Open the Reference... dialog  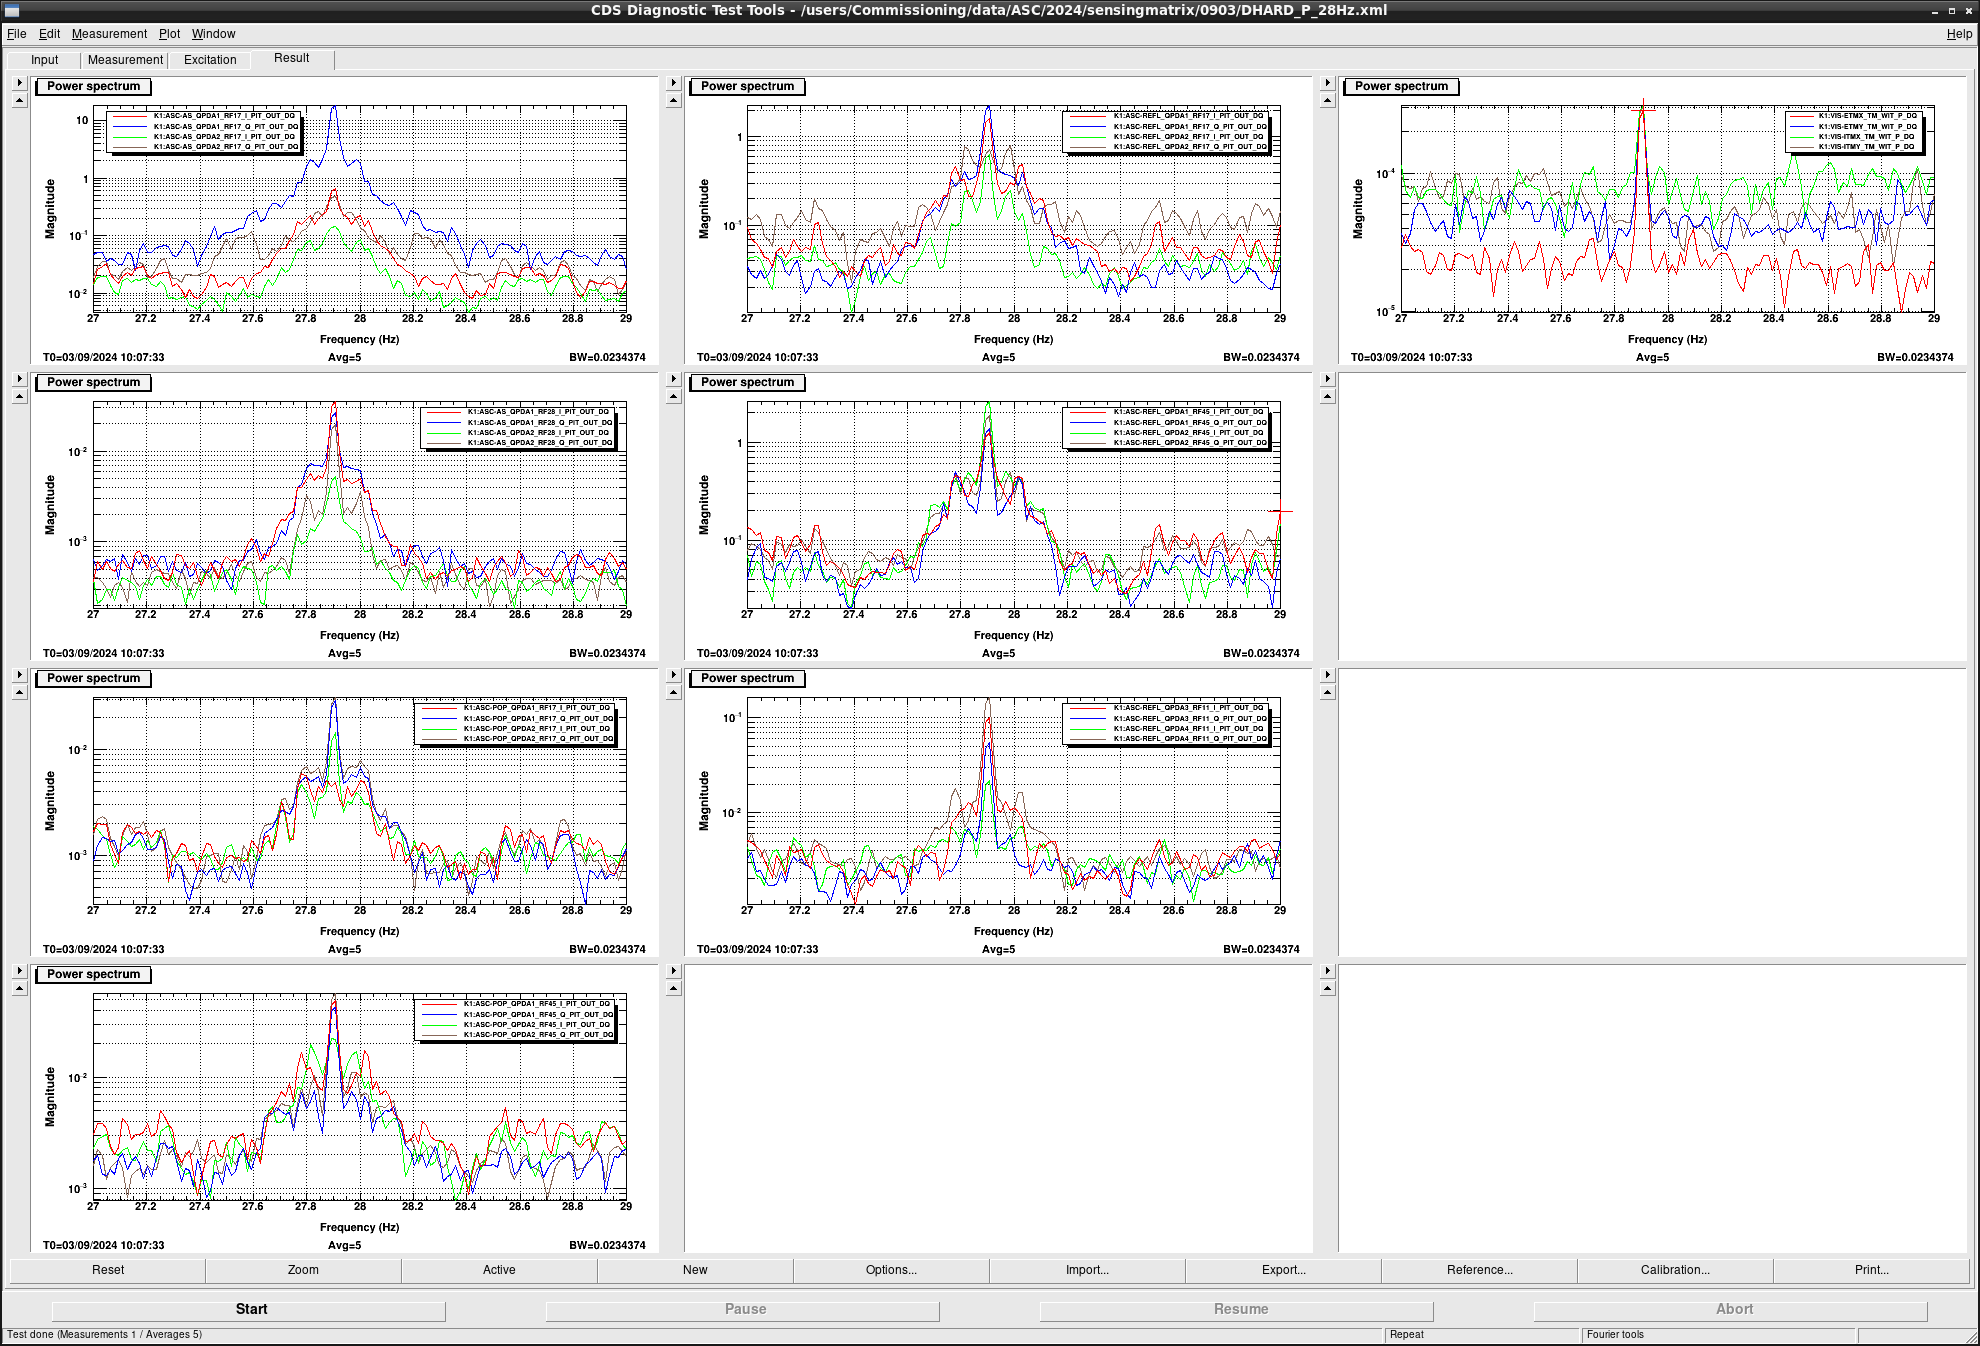coord(1479,1270)
